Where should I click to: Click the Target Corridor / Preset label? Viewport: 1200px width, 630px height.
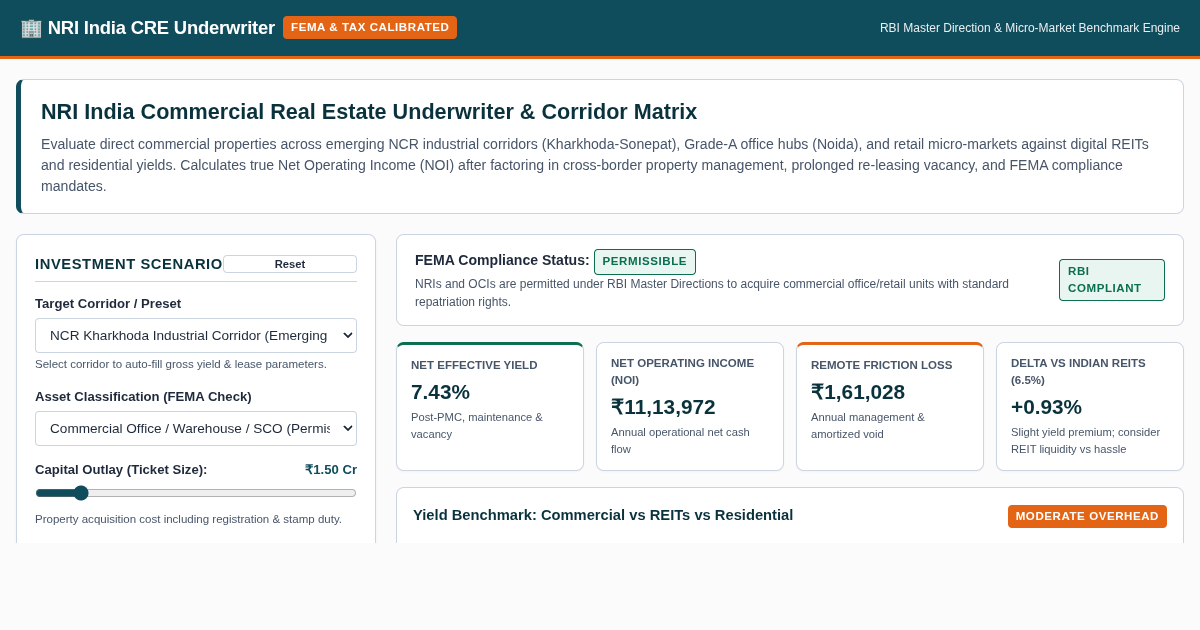coord(108,304)
